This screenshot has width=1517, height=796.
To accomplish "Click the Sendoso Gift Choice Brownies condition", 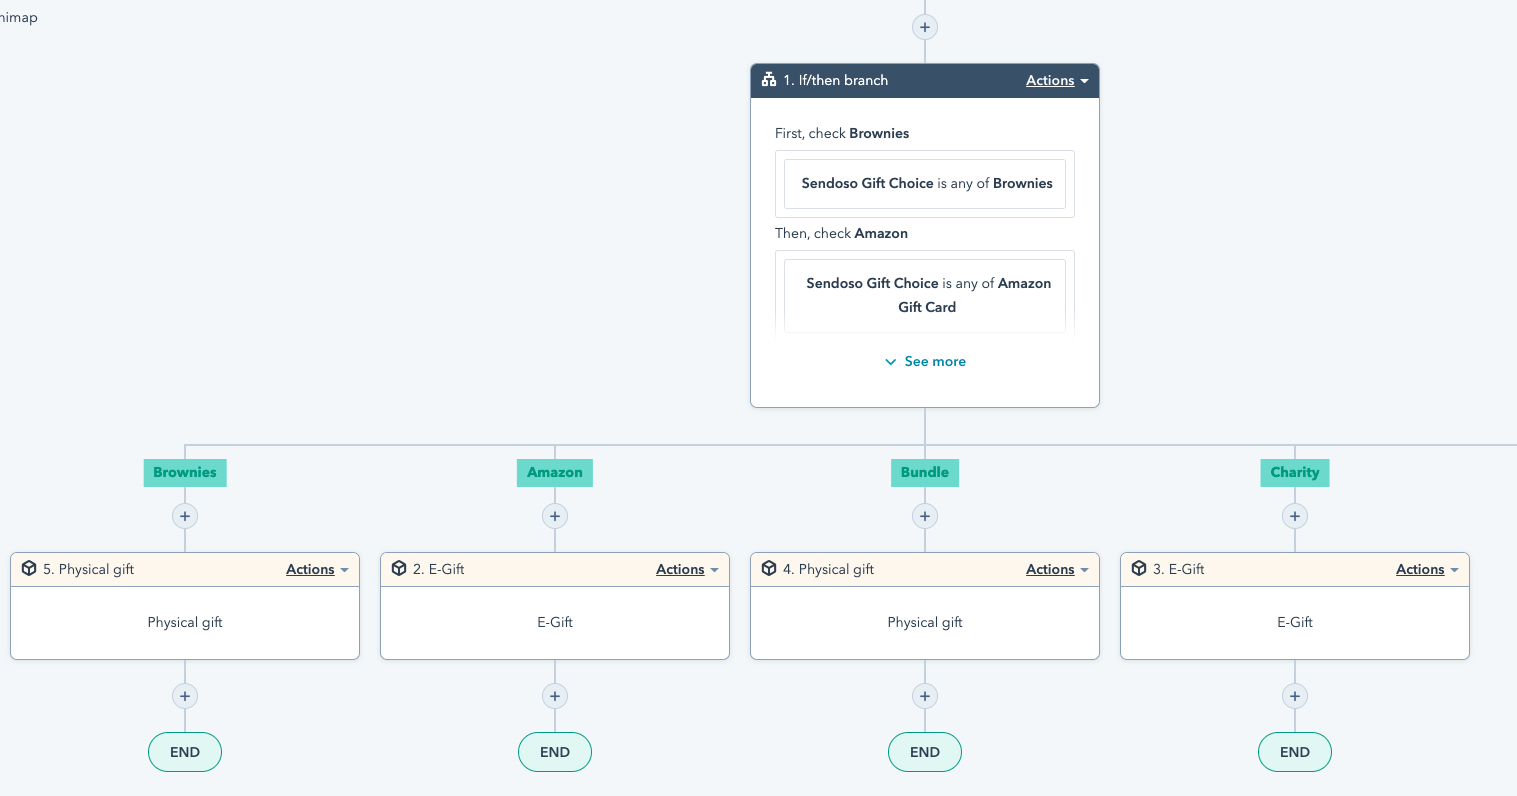I will pos(925,184).
